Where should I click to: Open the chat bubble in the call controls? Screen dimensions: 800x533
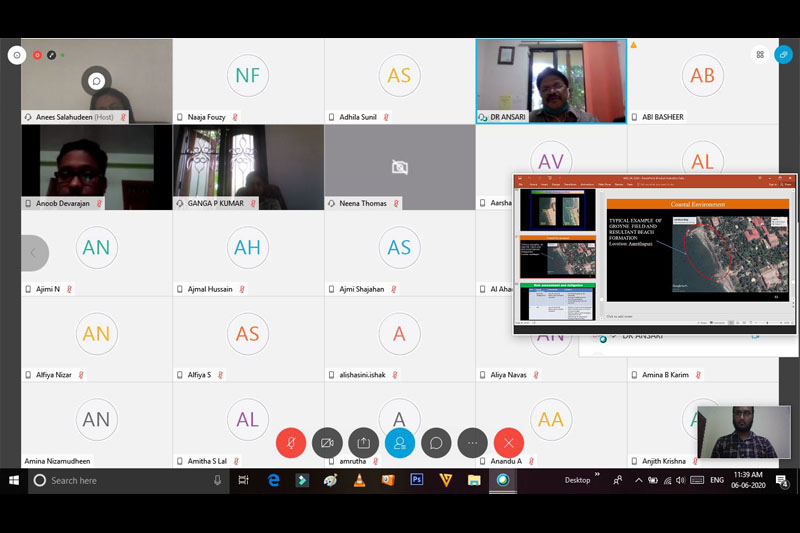pos(436,442)
